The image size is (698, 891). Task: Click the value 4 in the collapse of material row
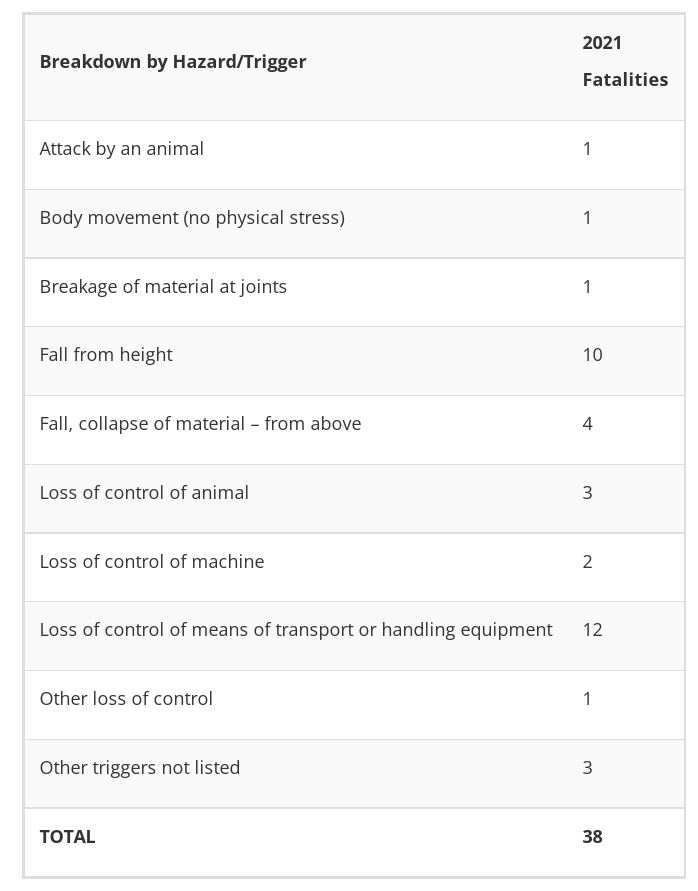pyautogui.click(x=587, y=424)
